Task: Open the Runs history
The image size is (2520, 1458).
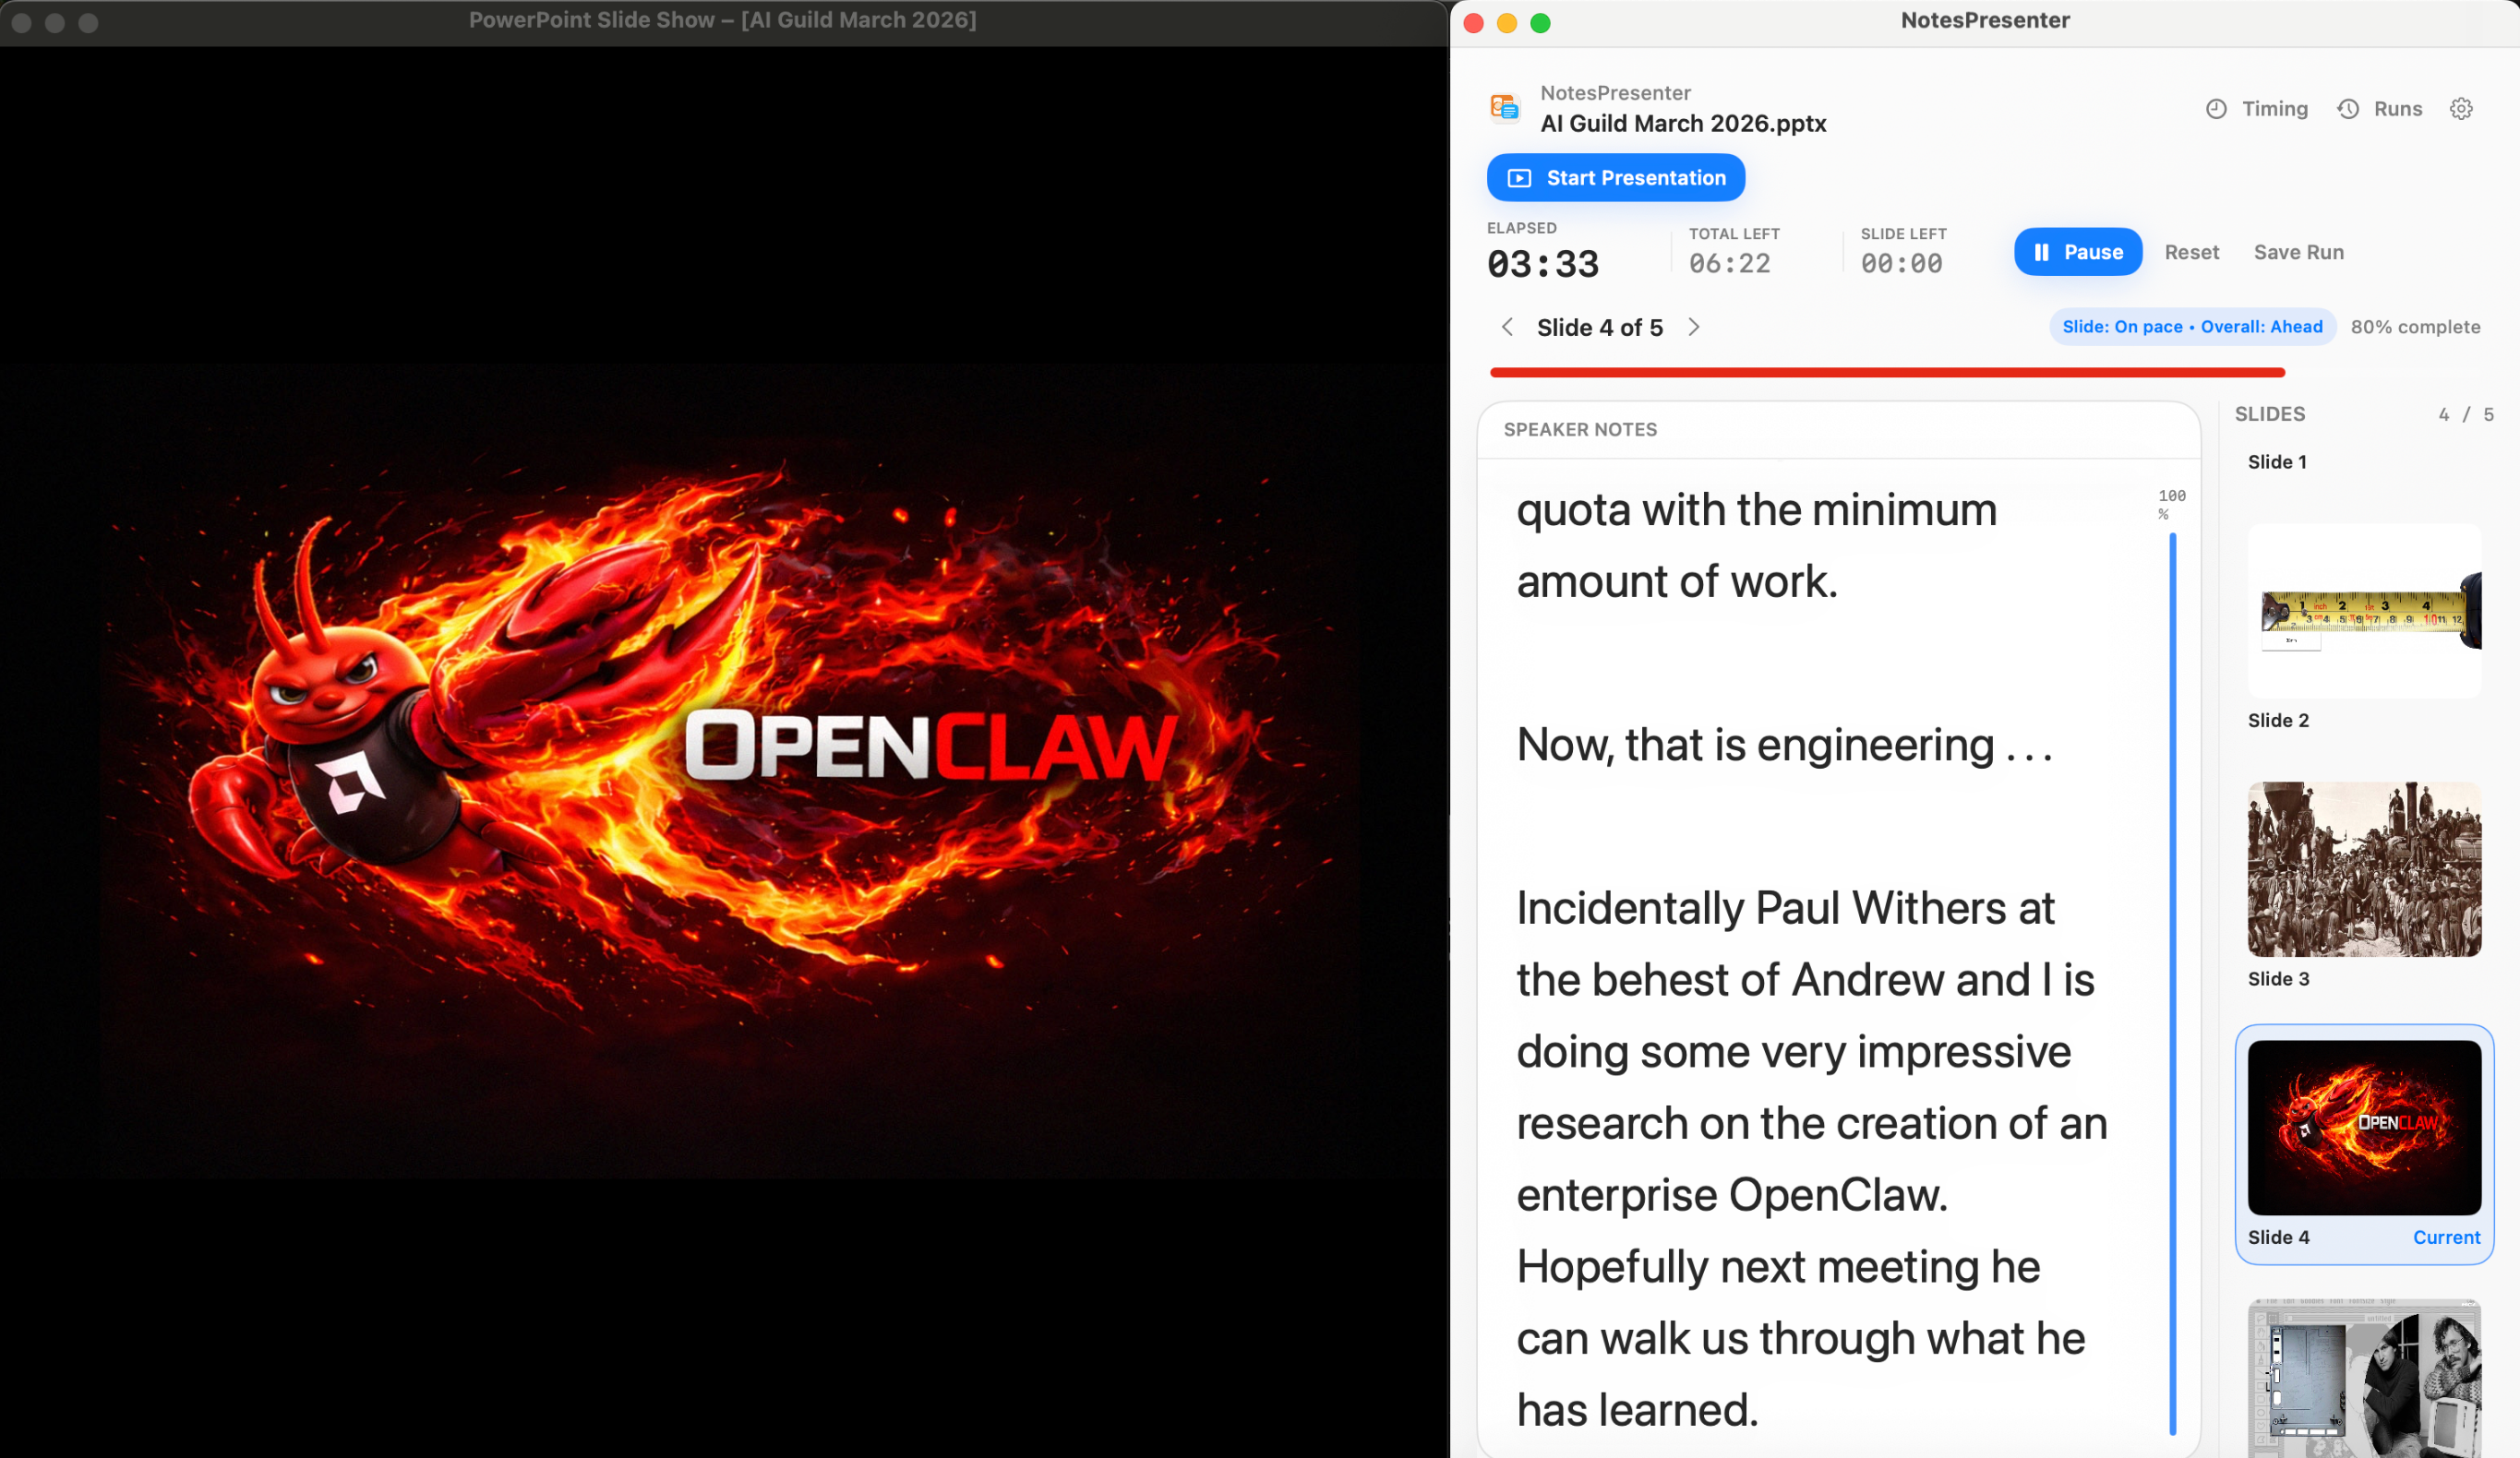Action: click(x=2380, y=108)
